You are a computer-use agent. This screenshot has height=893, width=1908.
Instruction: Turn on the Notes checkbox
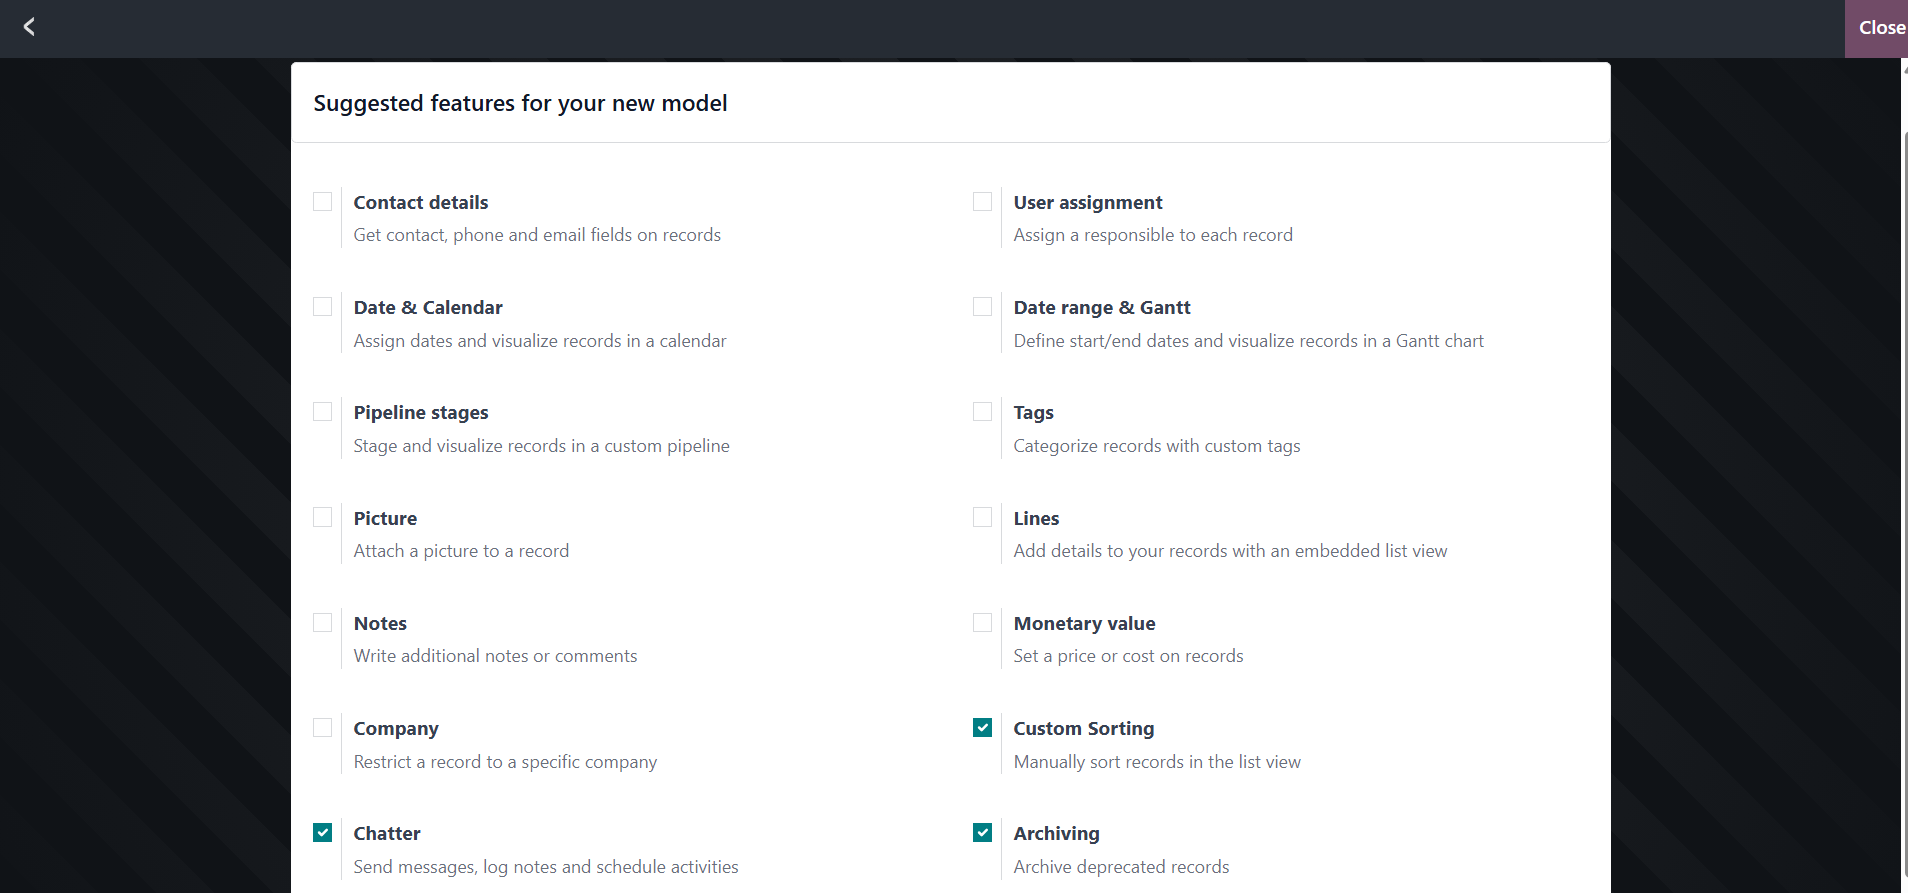[323, 623]
